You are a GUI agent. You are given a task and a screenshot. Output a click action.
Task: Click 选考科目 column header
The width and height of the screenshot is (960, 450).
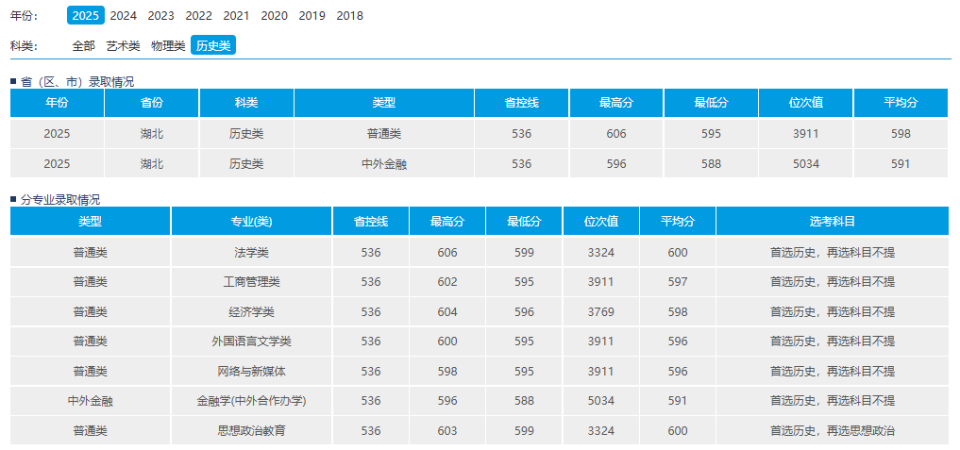click(833, 221)
